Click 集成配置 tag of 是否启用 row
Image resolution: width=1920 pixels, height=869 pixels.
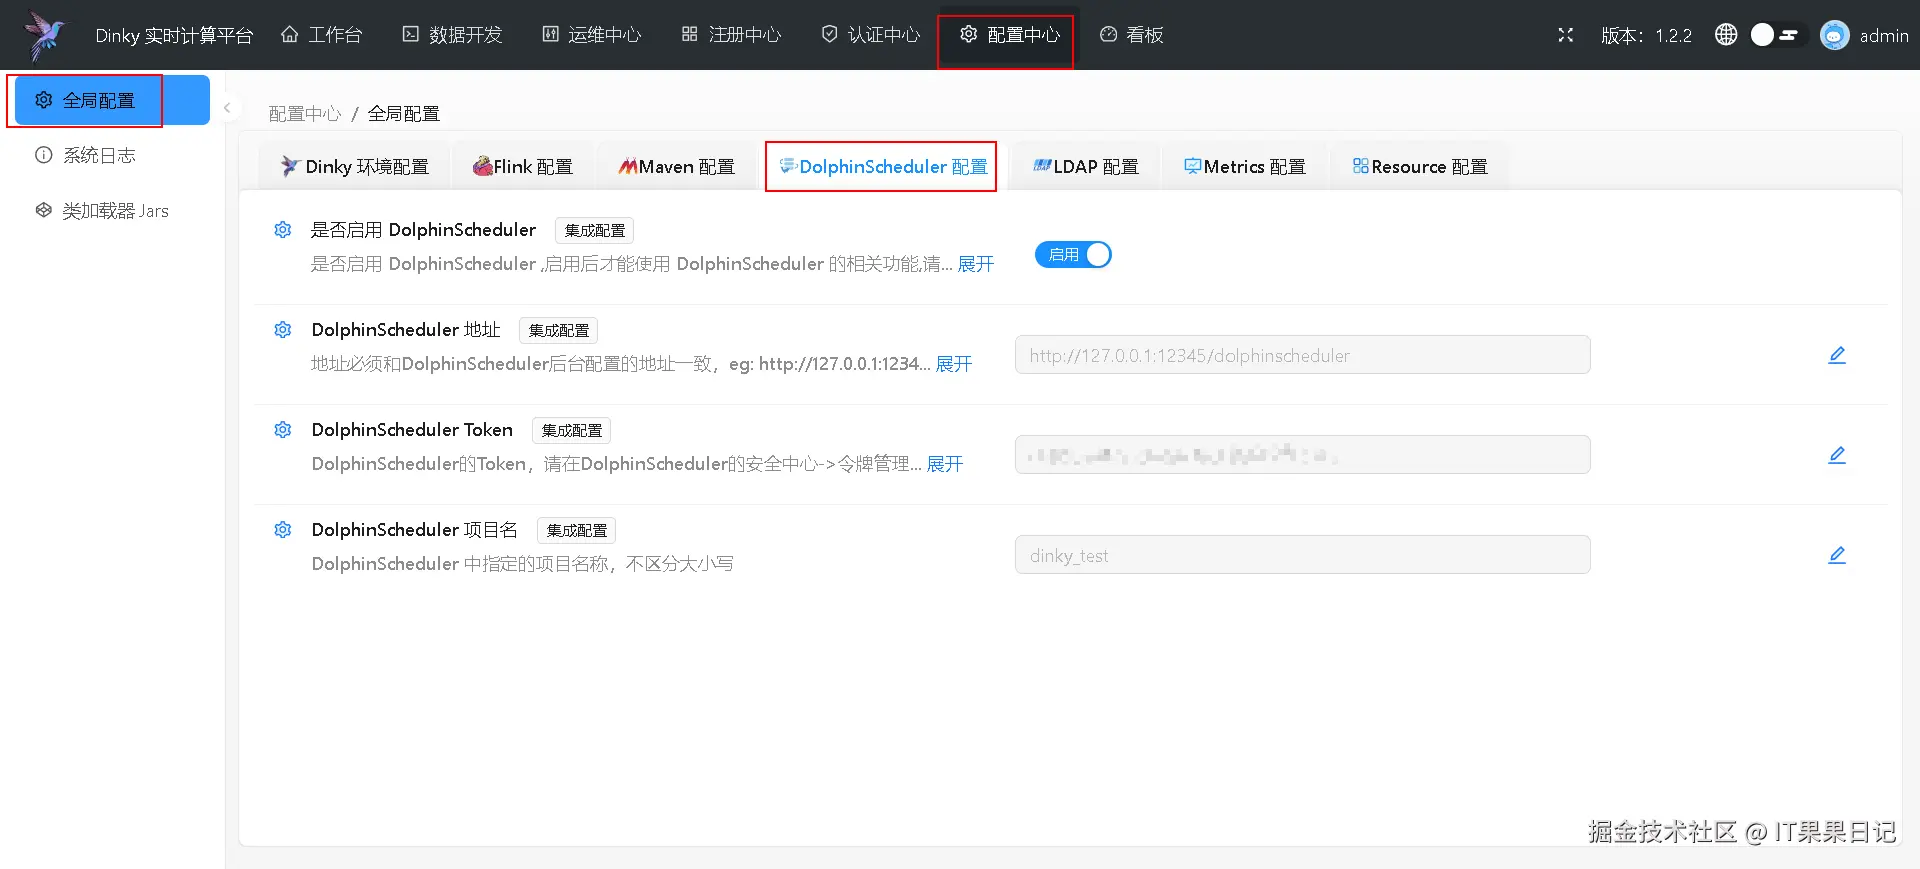594,231
